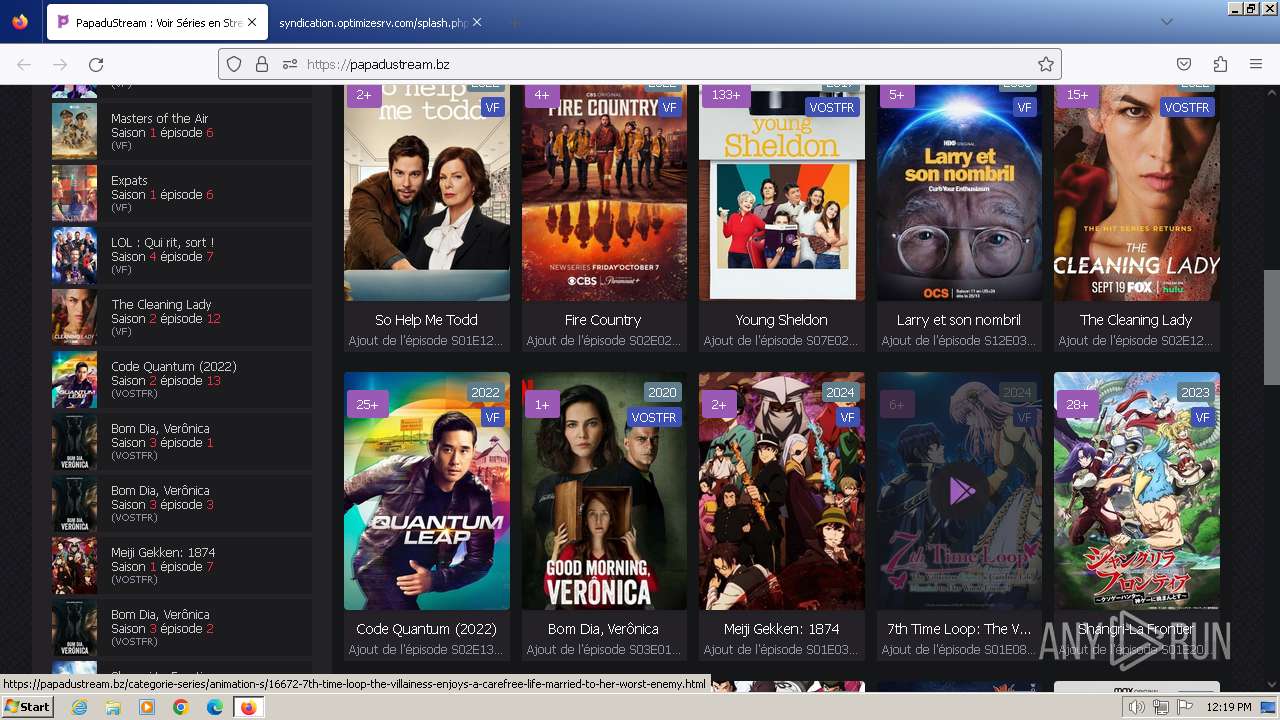Open the So Help Me Todd poster
The height and width of the screenshot is (720, 1280).
pyautogui.click(x=427, y=193)
